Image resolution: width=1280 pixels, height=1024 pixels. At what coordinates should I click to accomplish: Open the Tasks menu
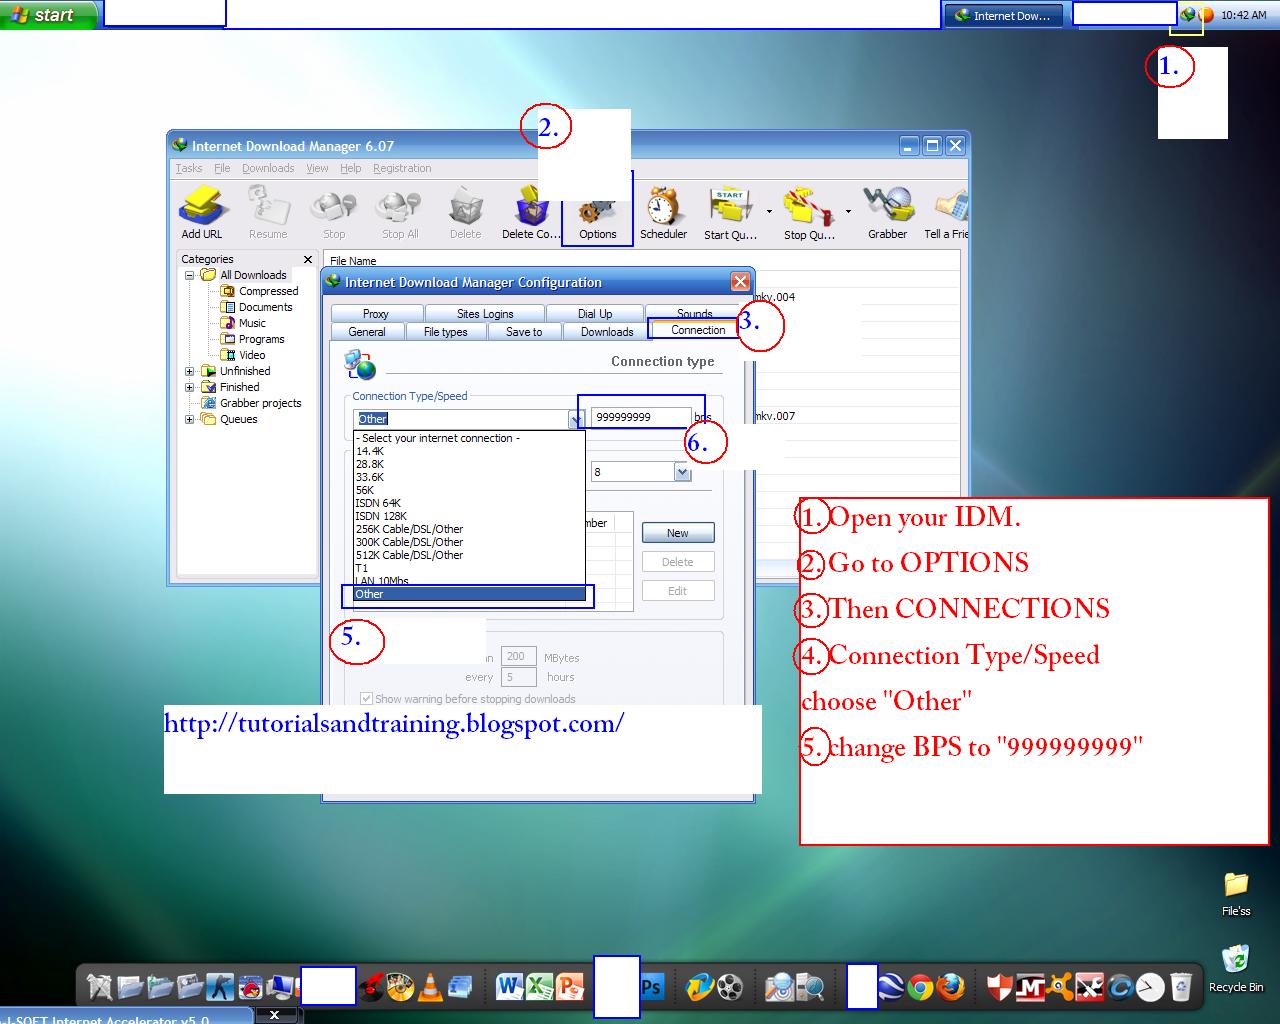click(189, 168)
